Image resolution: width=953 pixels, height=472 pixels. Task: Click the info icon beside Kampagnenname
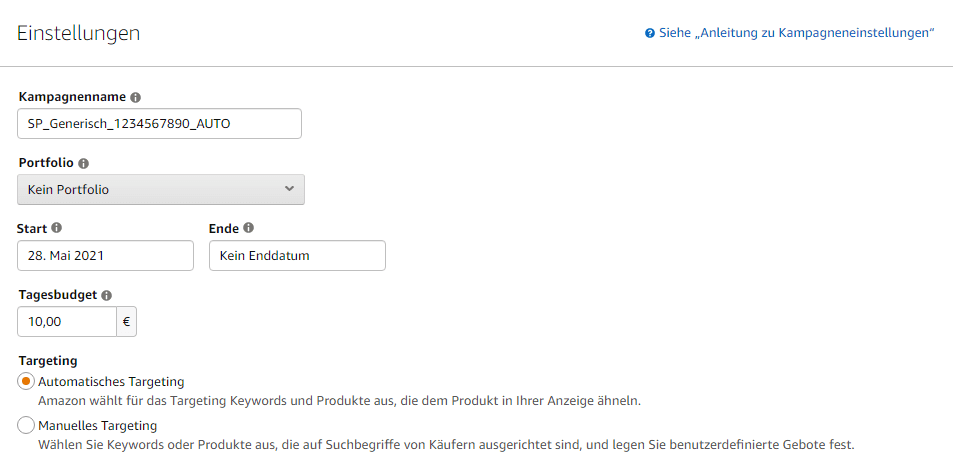tap(136, 97)
